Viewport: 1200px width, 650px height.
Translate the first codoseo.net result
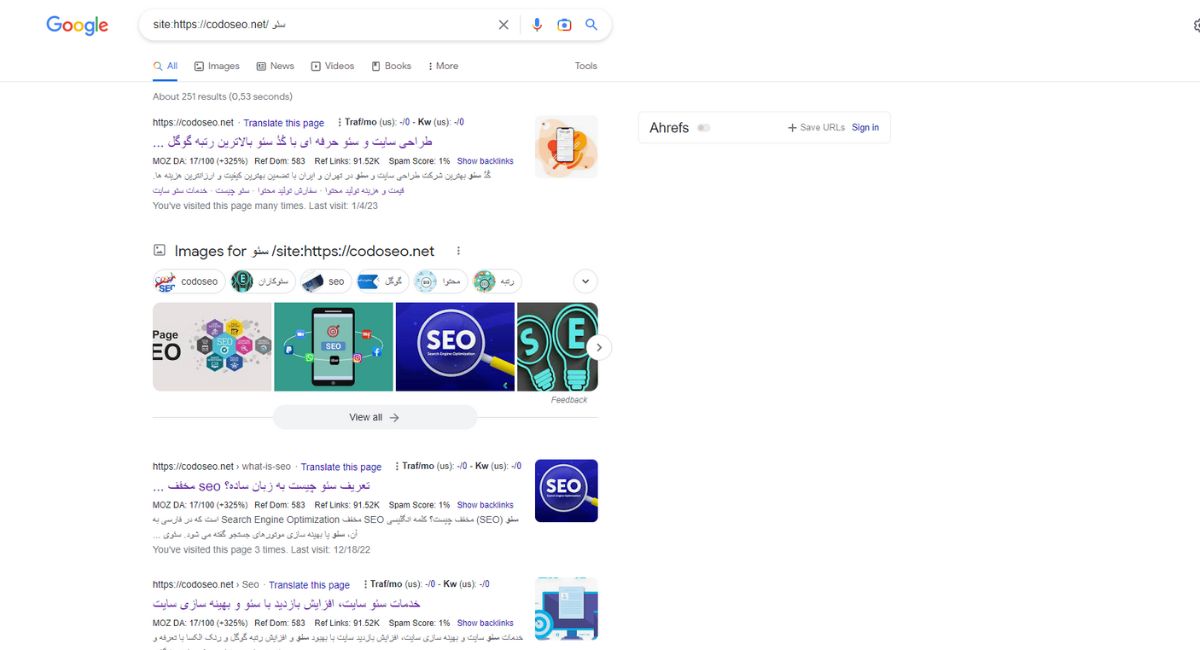(x=284, y=123)
